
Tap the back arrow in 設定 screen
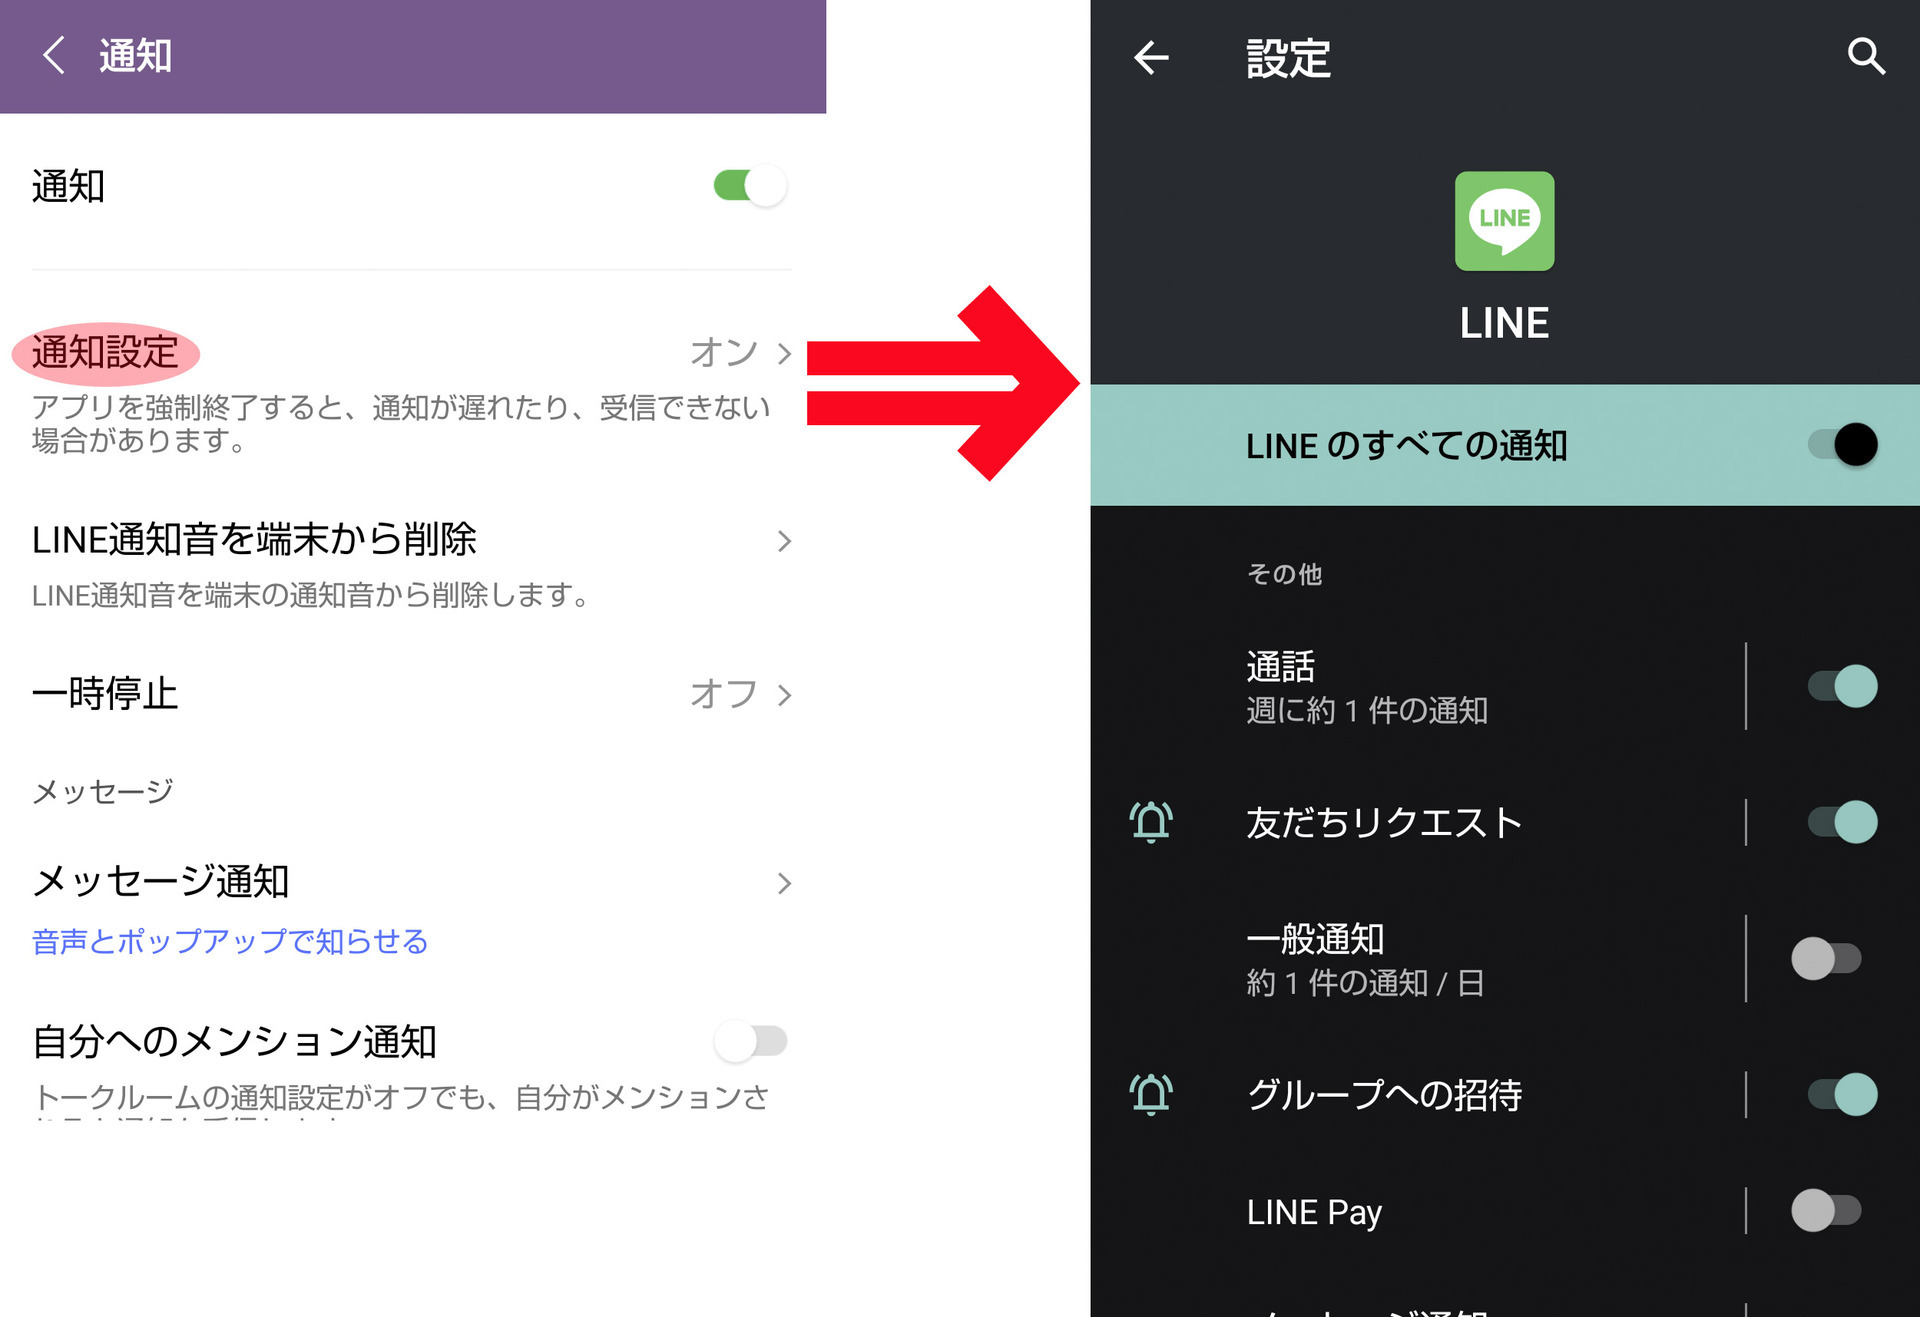coord(1151,58)
